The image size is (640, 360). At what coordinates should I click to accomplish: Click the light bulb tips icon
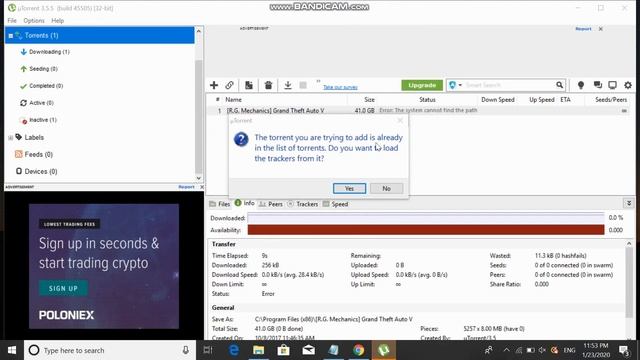click(x=580, y=85)
